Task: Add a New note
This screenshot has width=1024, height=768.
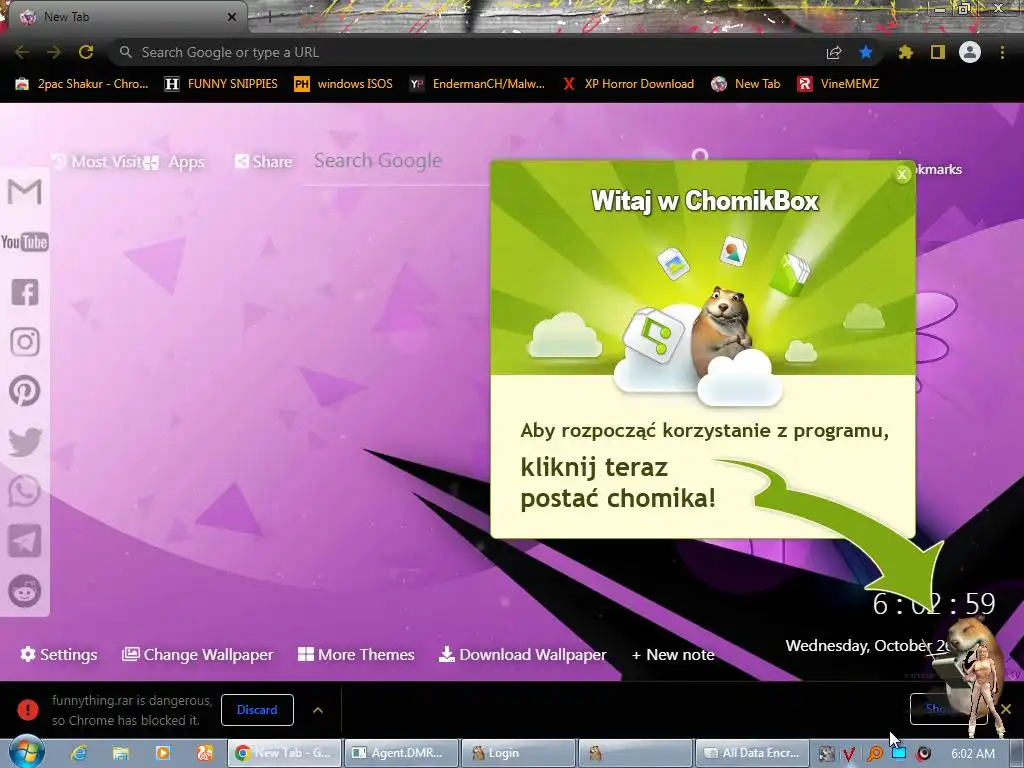Action: 673,654
